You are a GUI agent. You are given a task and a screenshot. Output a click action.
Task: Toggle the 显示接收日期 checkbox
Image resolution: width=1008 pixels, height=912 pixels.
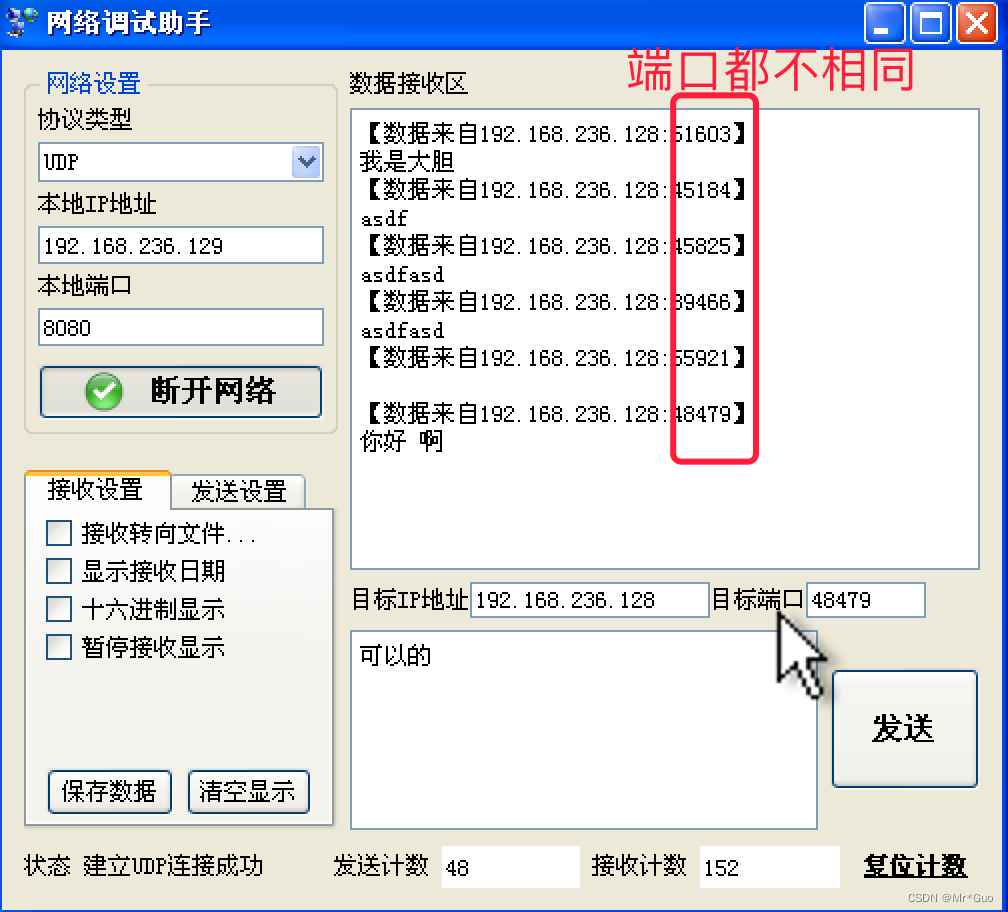click(x=58, y=571)
